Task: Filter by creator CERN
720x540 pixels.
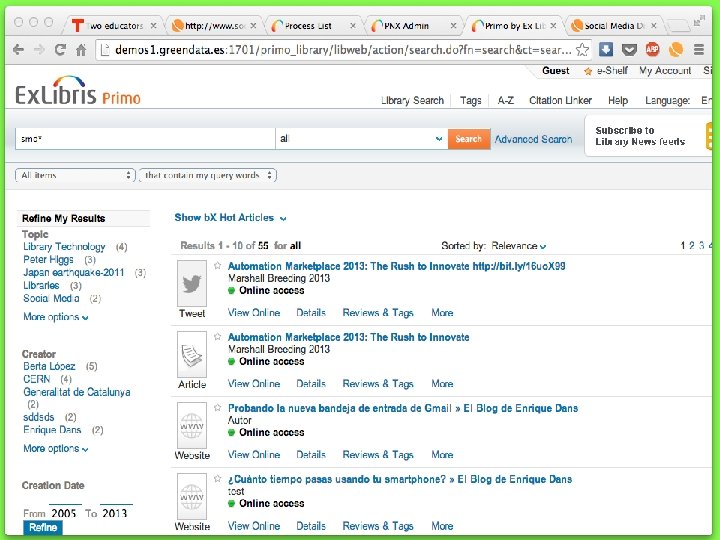Action: click(36, 379)
